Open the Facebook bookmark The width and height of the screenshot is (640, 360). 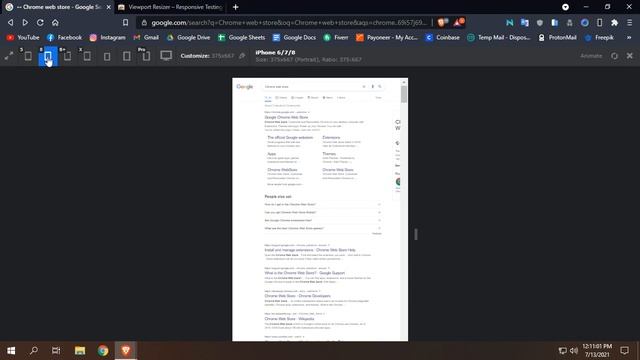point(64,38)
